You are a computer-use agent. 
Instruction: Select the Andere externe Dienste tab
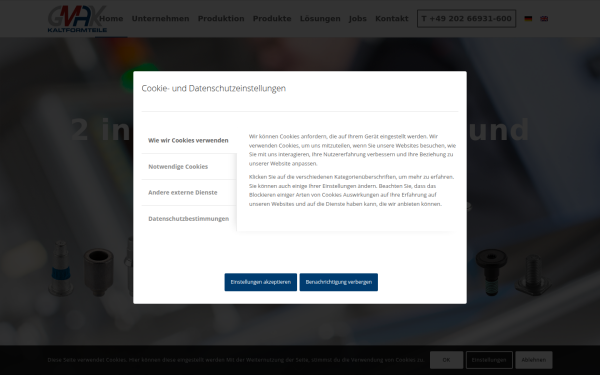(x=189, y=192)
